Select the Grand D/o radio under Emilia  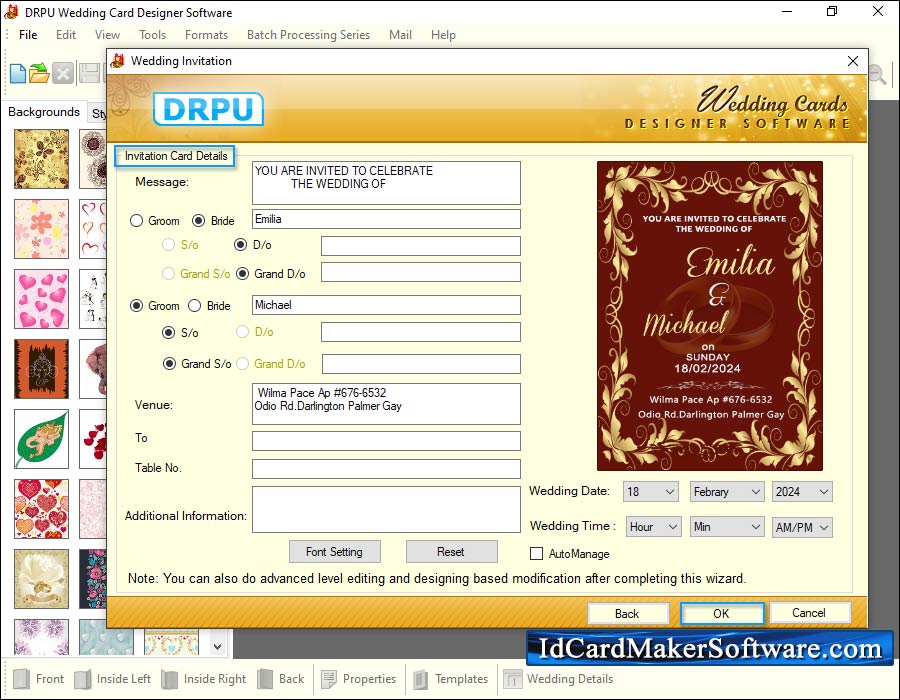(242, 274)
